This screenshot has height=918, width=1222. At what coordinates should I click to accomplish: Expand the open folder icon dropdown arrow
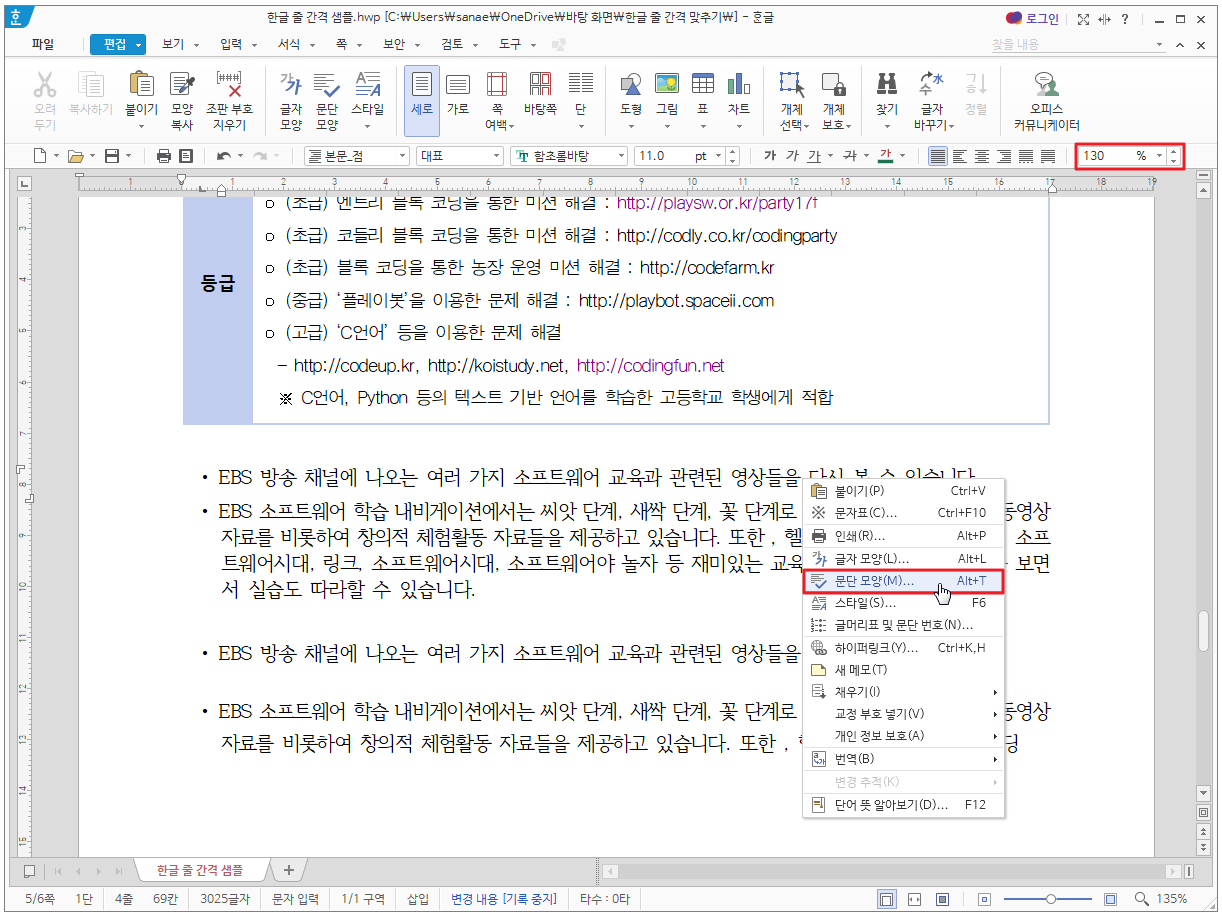click(x=92, y=156)
